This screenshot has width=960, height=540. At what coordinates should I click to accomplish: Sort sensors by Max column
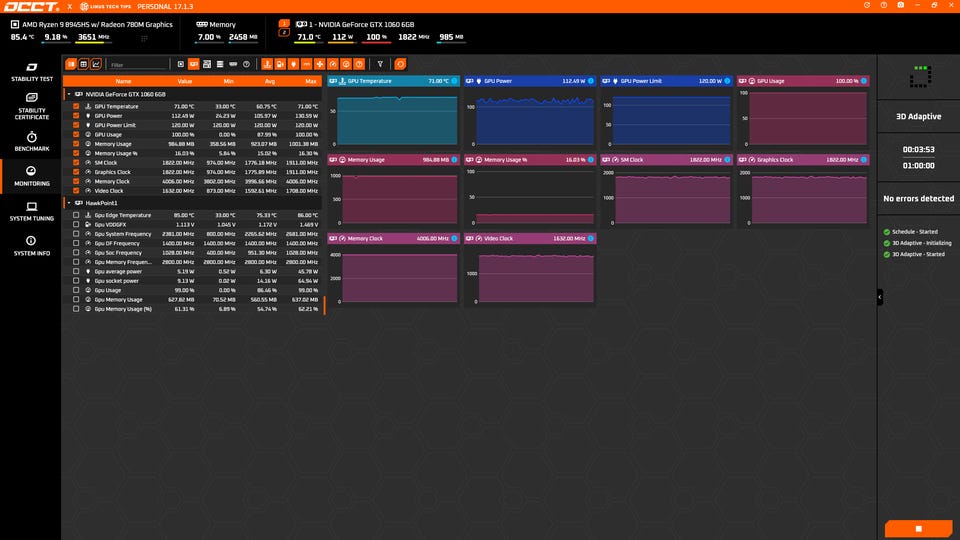[311, 81]
